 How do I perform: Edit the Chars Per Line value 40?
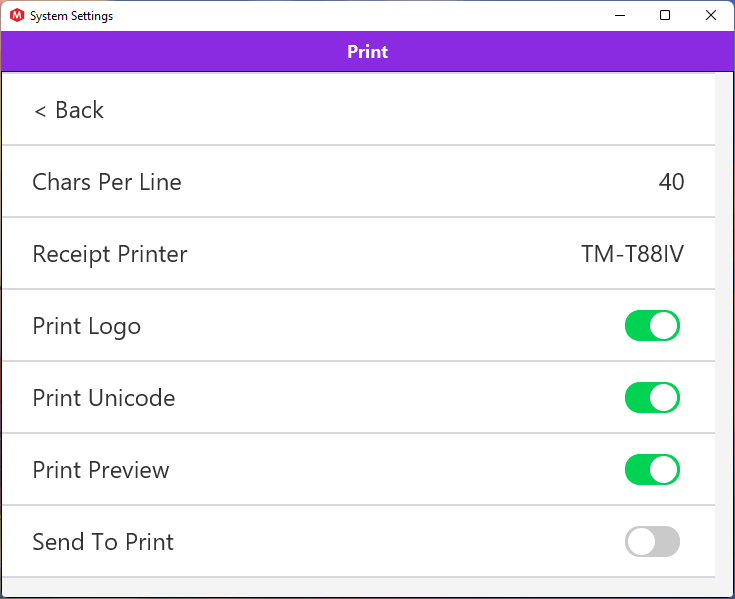click(671, 182)
